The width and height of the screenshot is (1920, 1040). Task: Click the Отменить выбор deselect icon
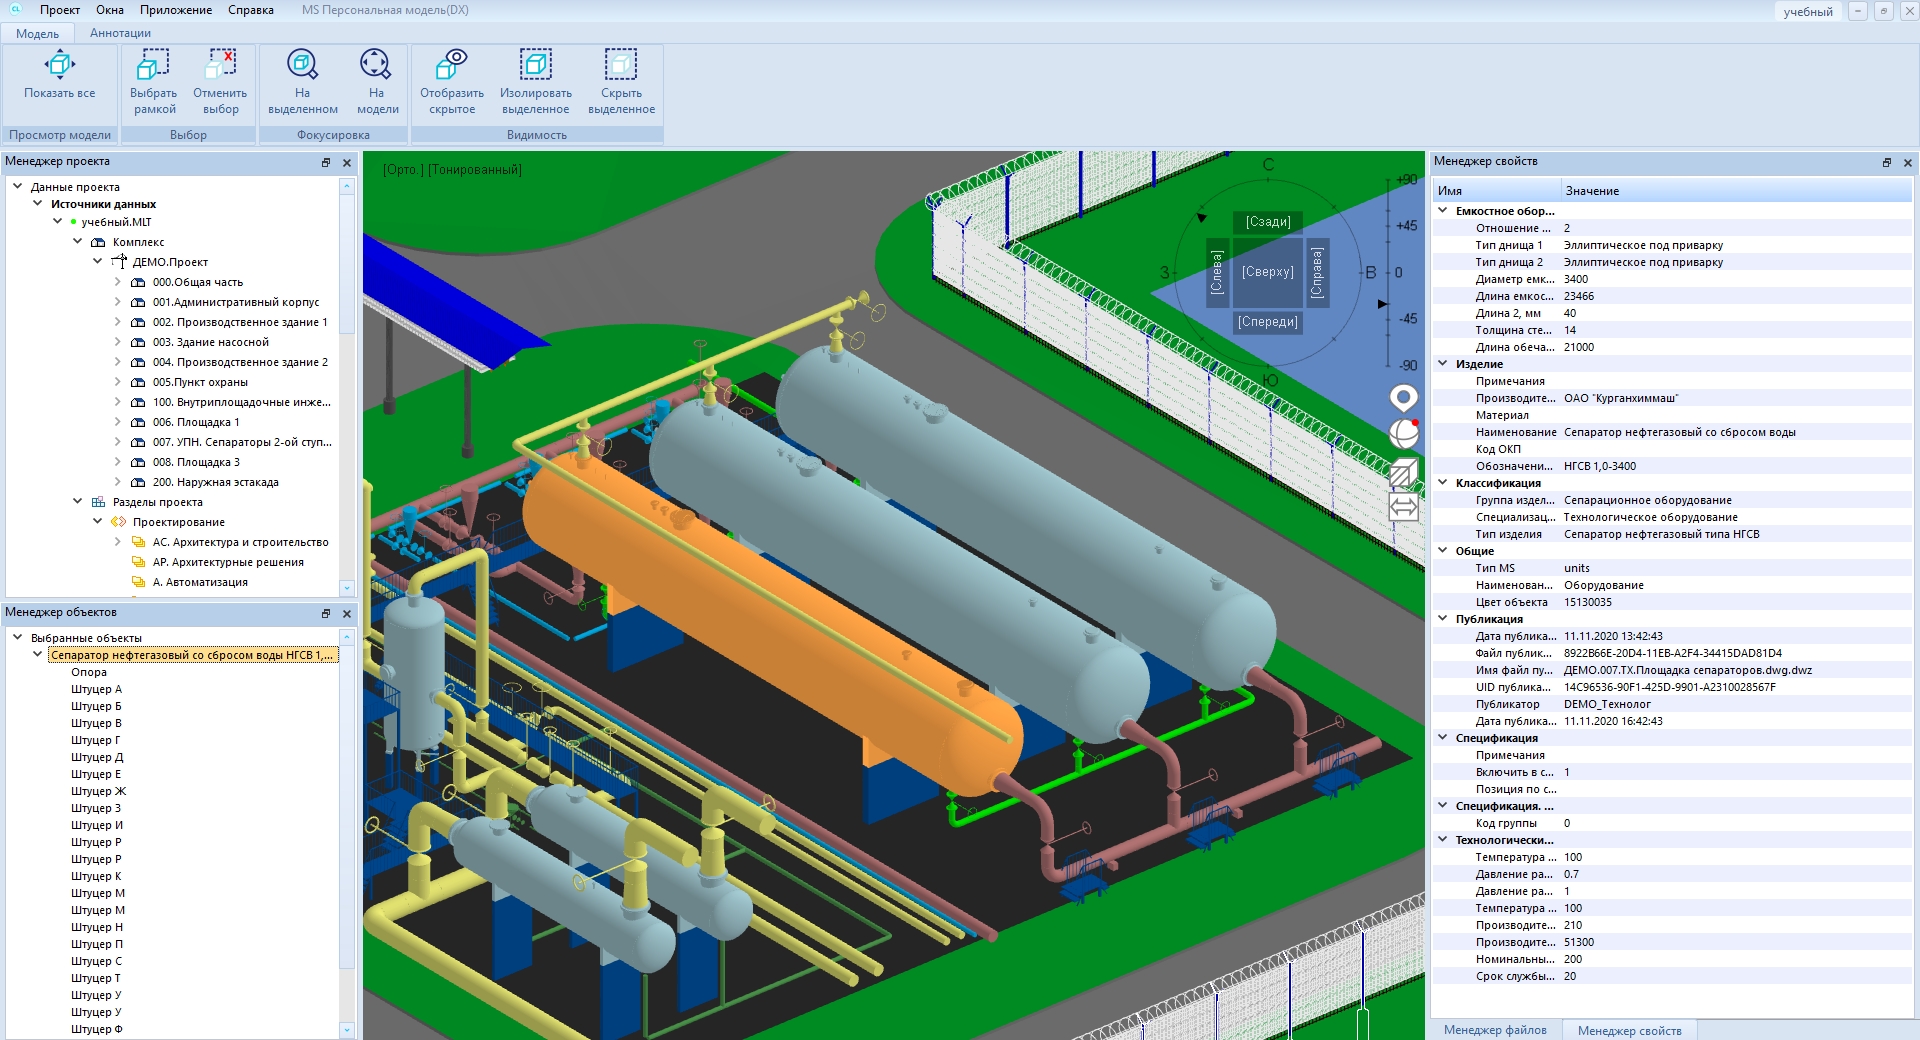tap(220, 66)
